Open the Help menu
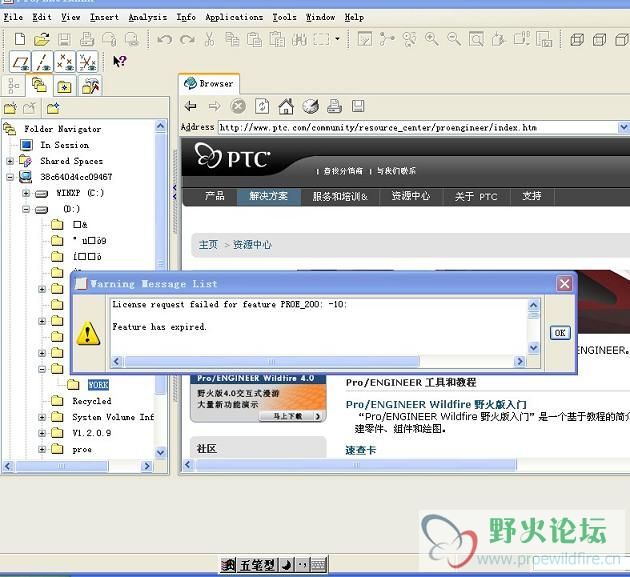630x577 pixels. tap(354, 17)
